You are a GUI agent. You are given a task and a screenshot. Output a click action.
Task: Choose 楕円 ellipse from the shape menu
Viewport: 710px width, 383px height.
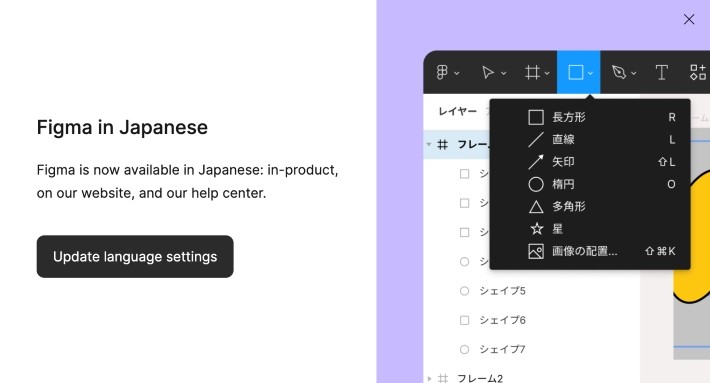point(590,184)
